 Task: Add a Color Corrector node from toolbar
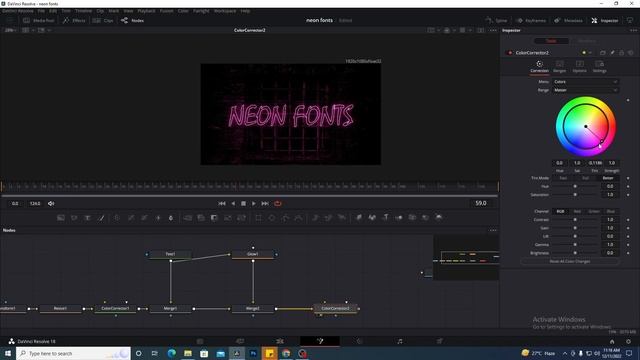point(117,218)
